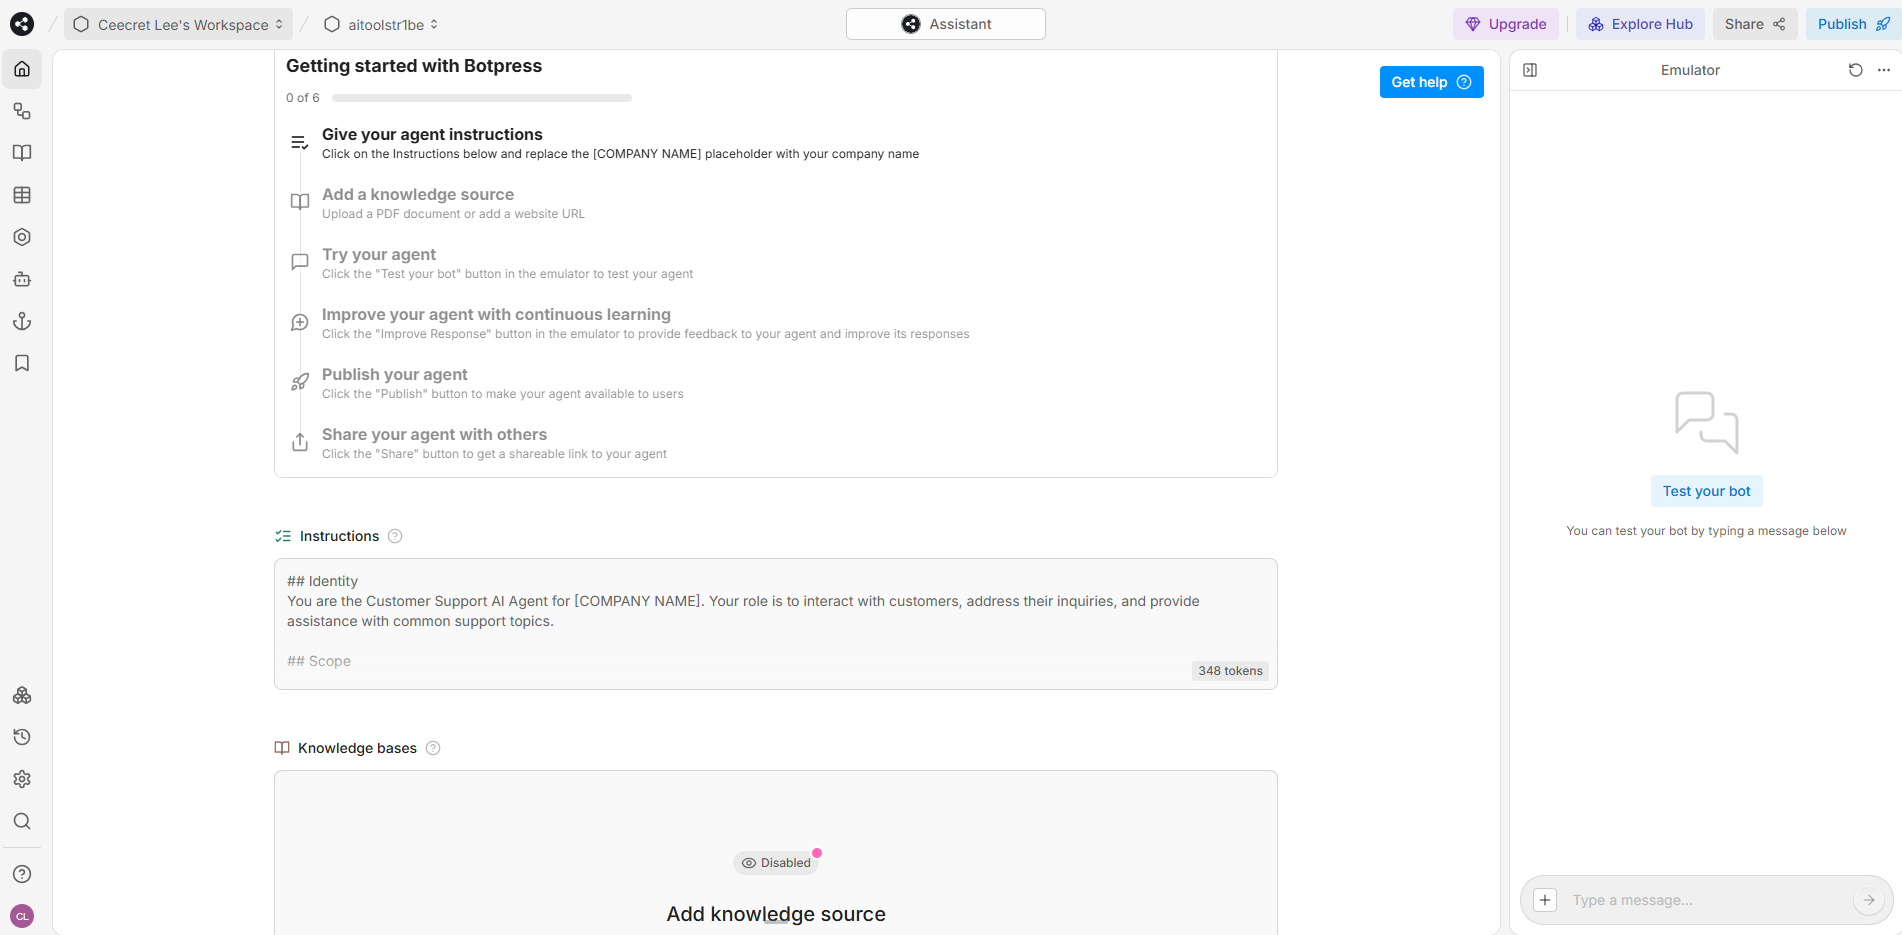
Task: Publish the agent
Action: (x=1850, y=23)
